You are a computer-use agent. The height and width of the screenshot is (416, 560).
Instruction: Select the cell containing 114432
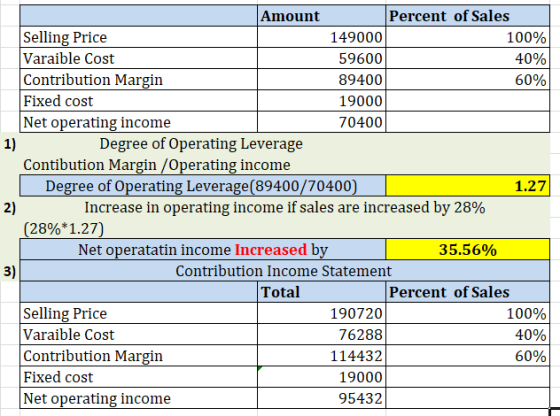click(x=321, y=356)
